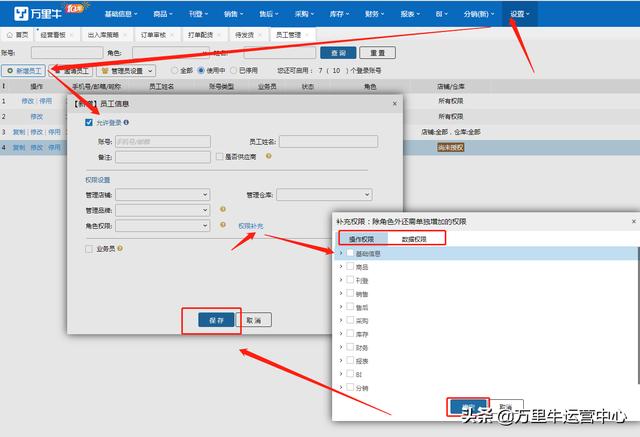Expand the 基础信息 tree node
640x437 pixels.
pos(341,253)
